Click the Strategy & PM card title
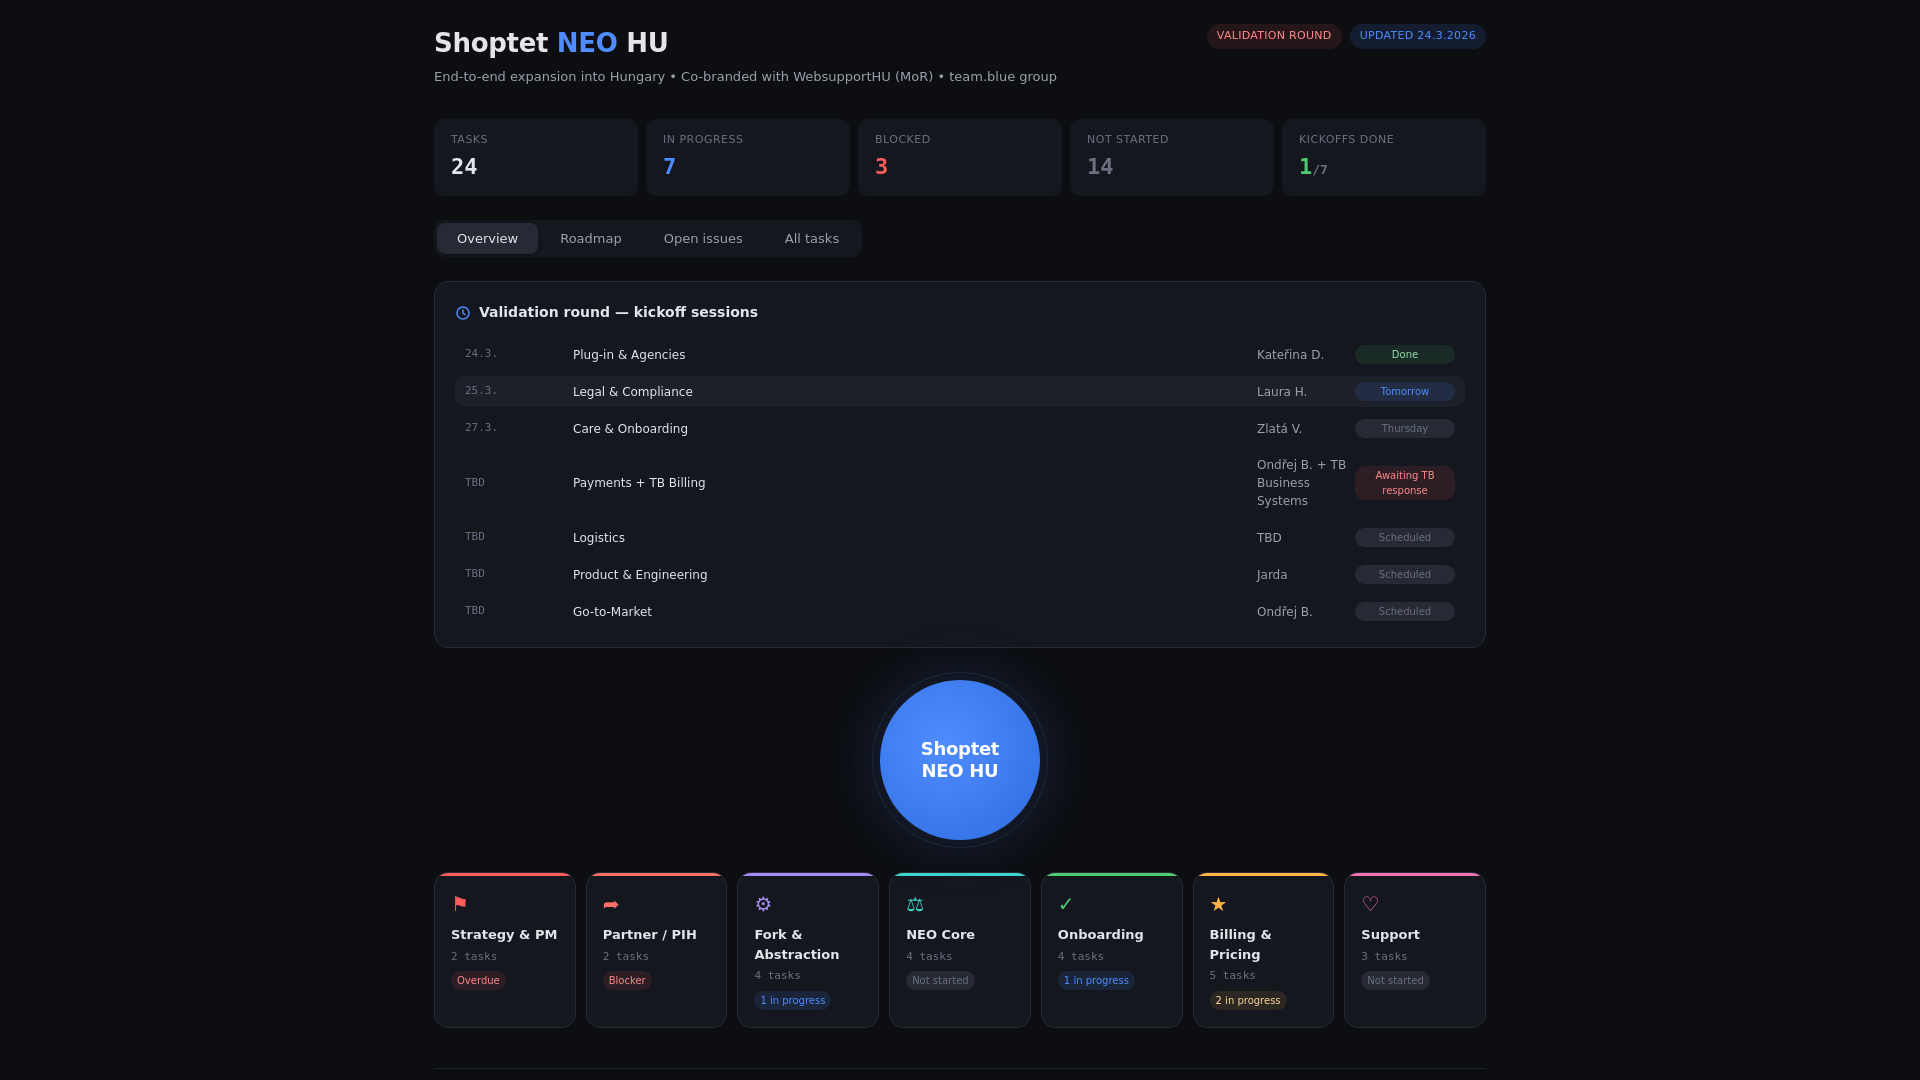The image size is (1920, 1080). pyautogui.click(x=504, y=935)
